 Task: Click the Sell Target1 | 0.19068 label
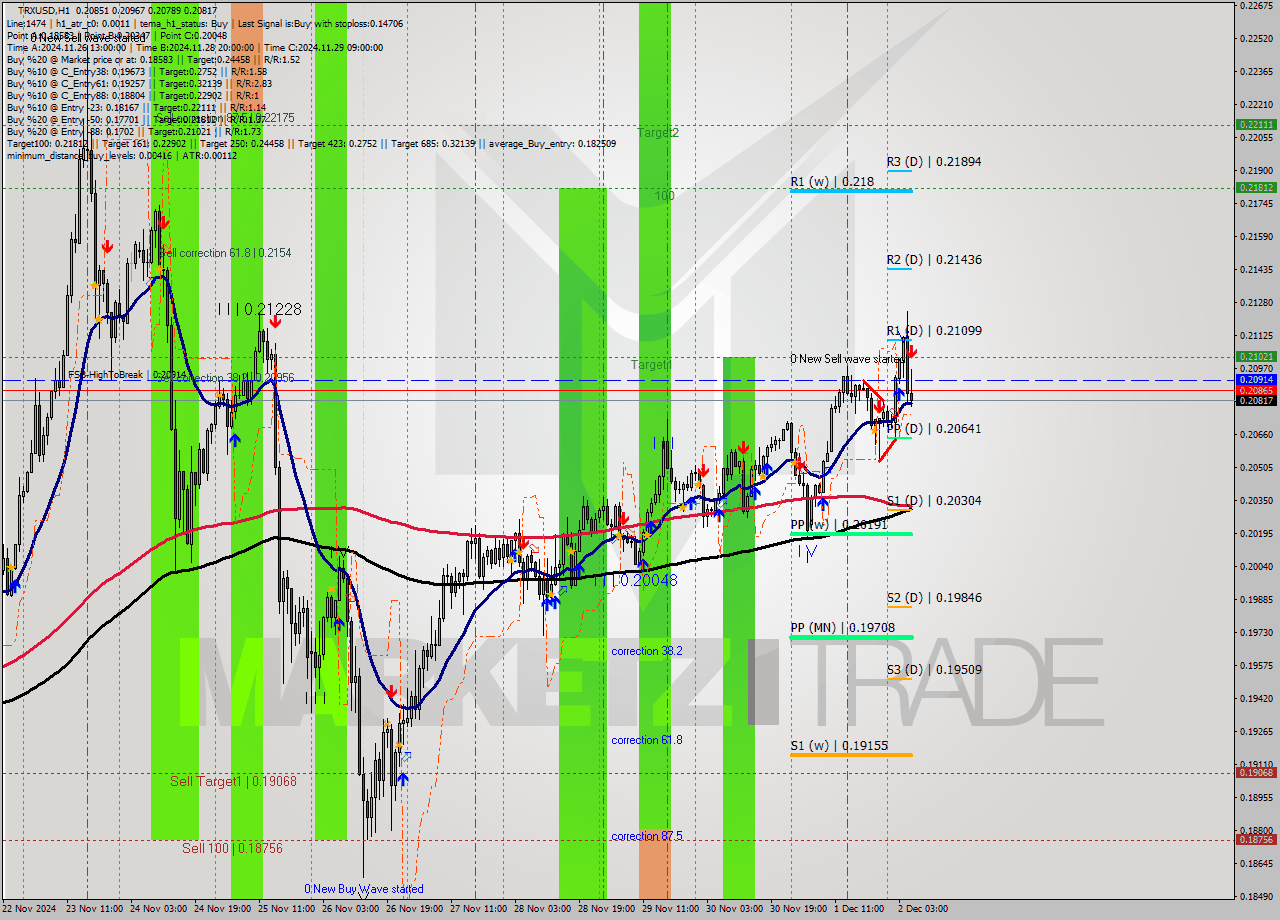(233, 781)
